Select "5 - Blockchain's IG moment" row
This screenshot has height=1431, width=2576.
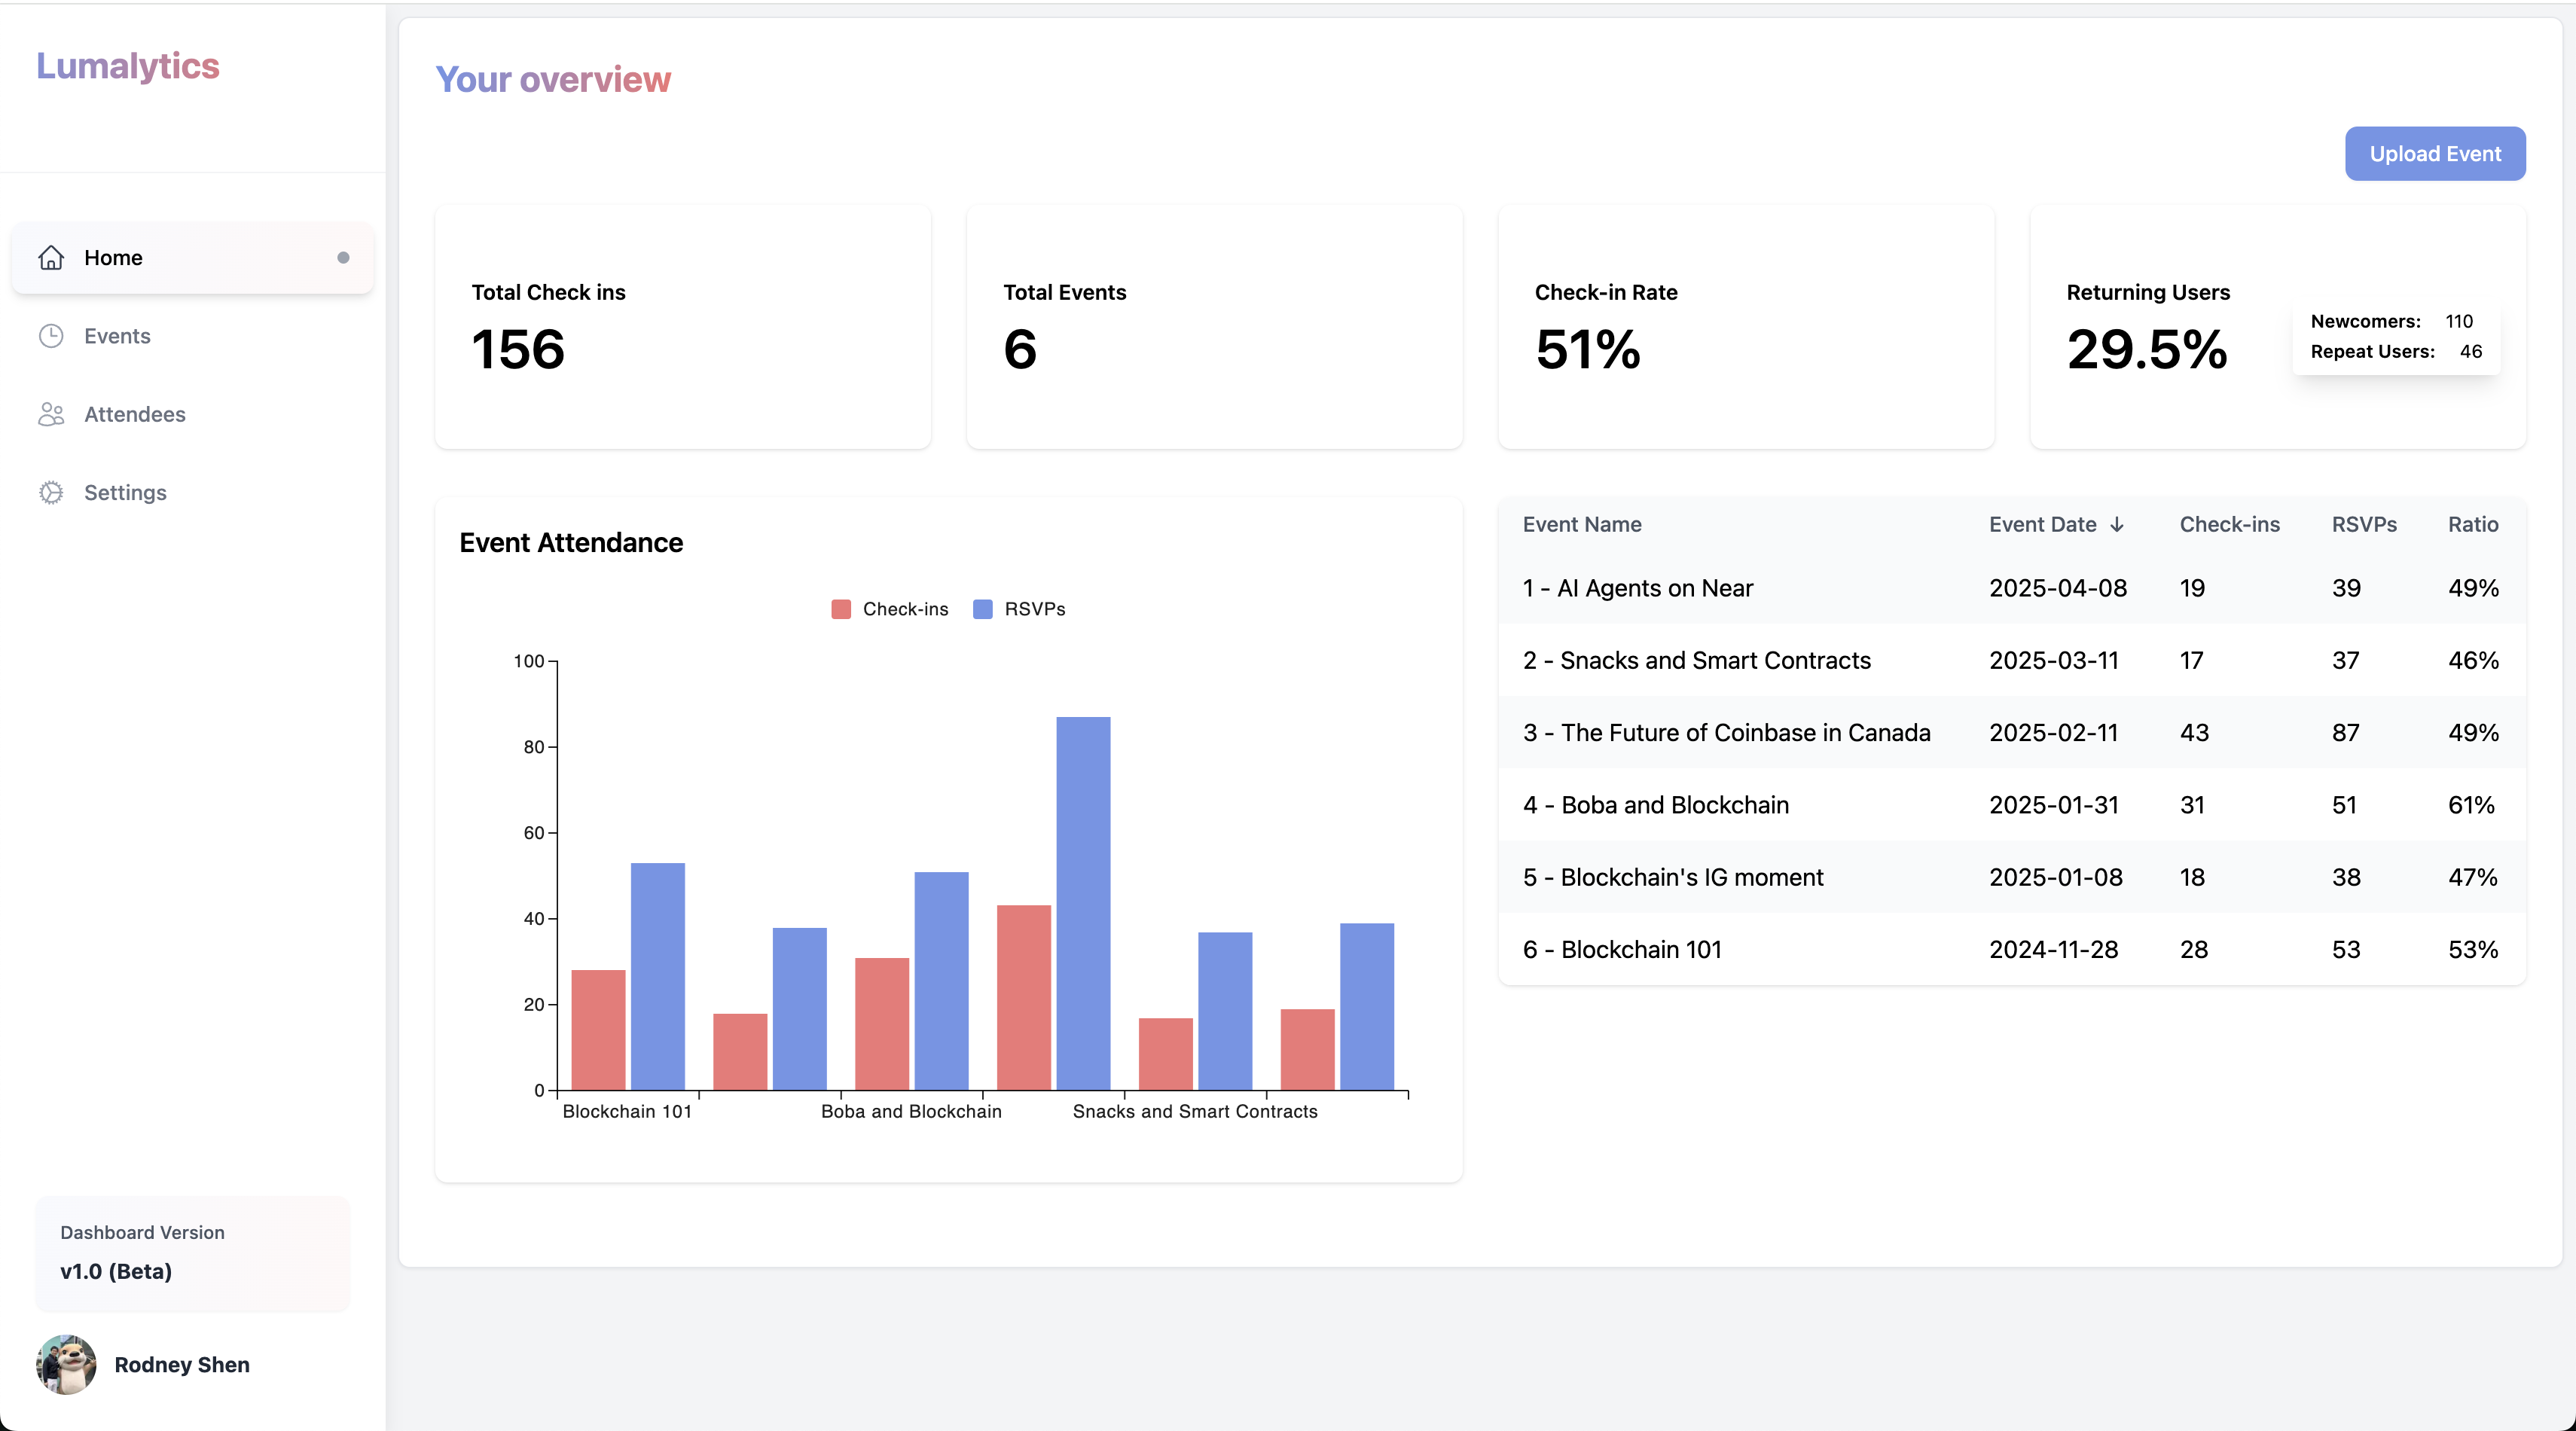pyautogui.click(x=2012, y=877)
